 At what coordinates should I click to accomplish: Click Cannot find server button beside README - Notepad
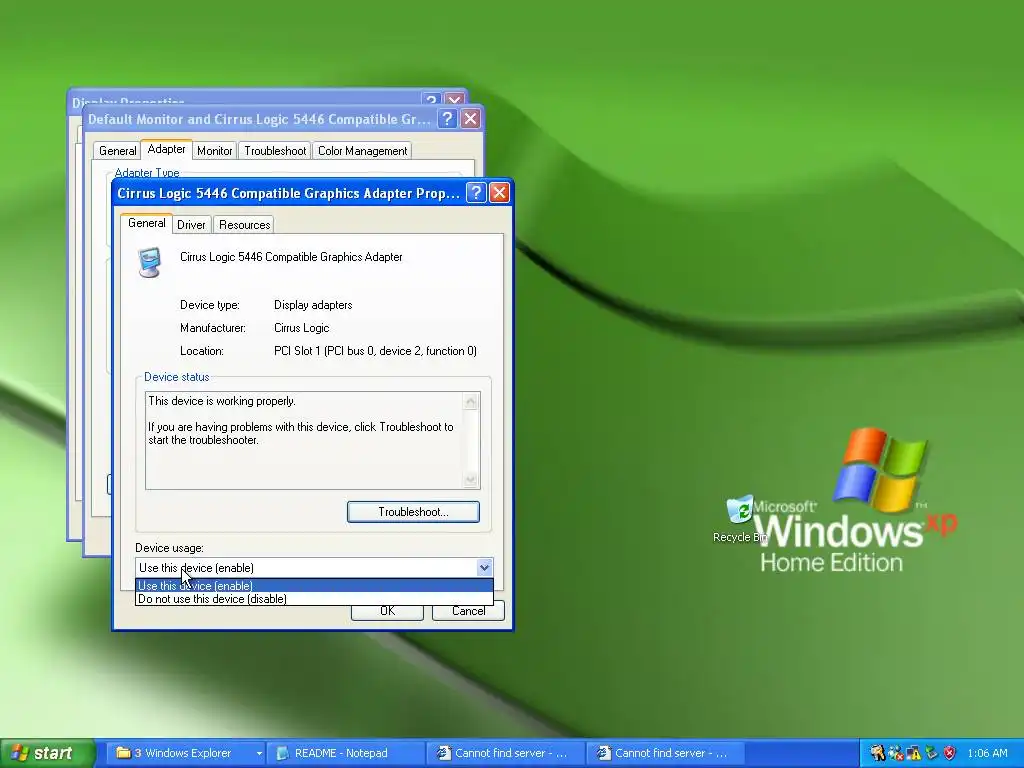pyautogui.click(x=506, y=753)
